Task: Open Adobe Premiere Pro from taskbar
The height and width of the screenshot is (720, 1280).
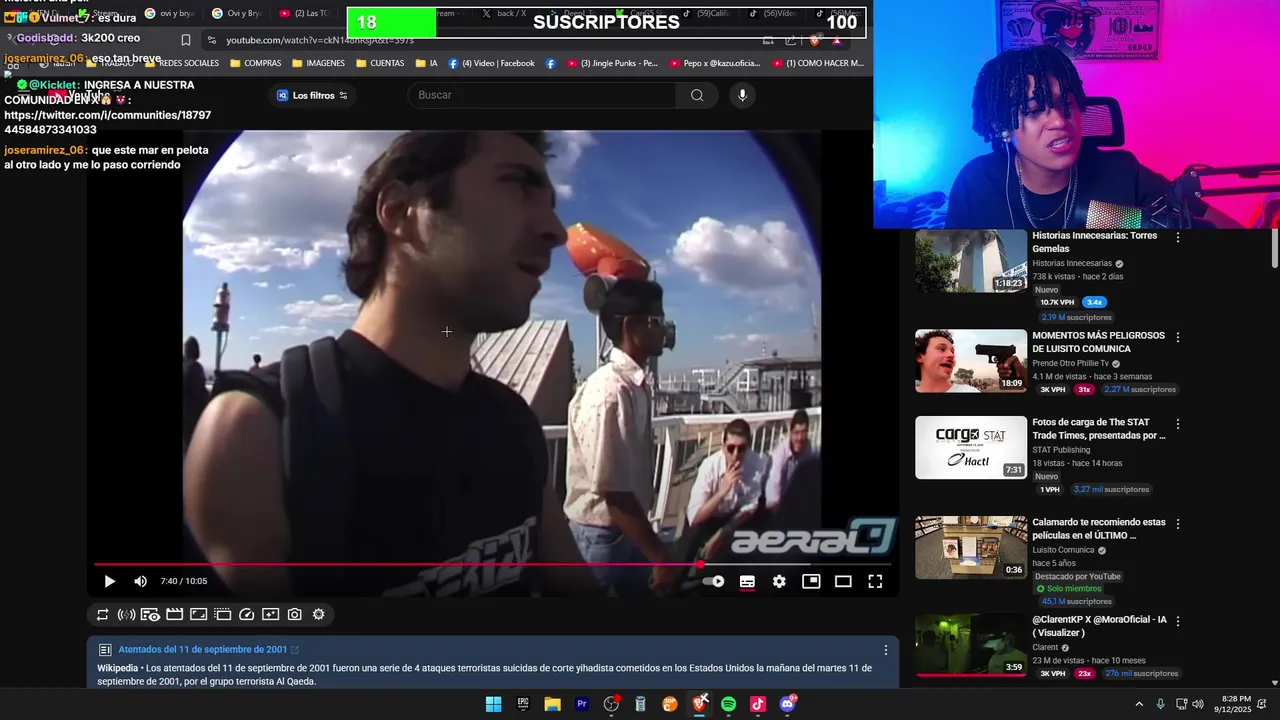Action: click(x=581, y=704)
